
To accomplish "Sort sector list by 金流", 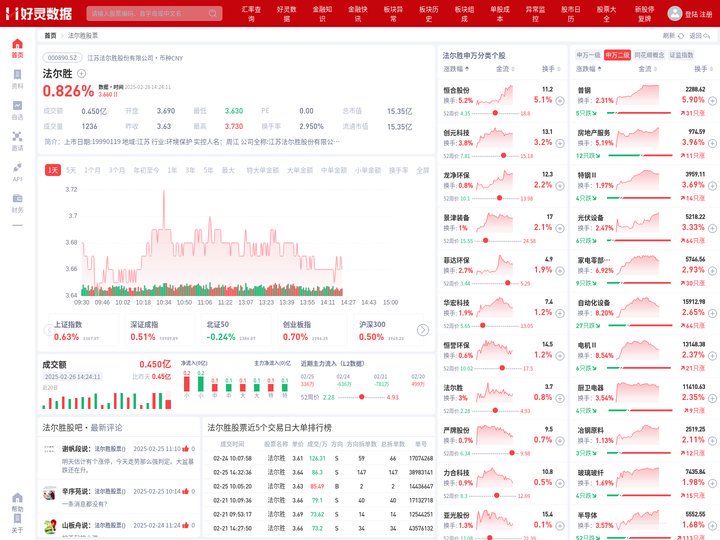I will 647,69.
